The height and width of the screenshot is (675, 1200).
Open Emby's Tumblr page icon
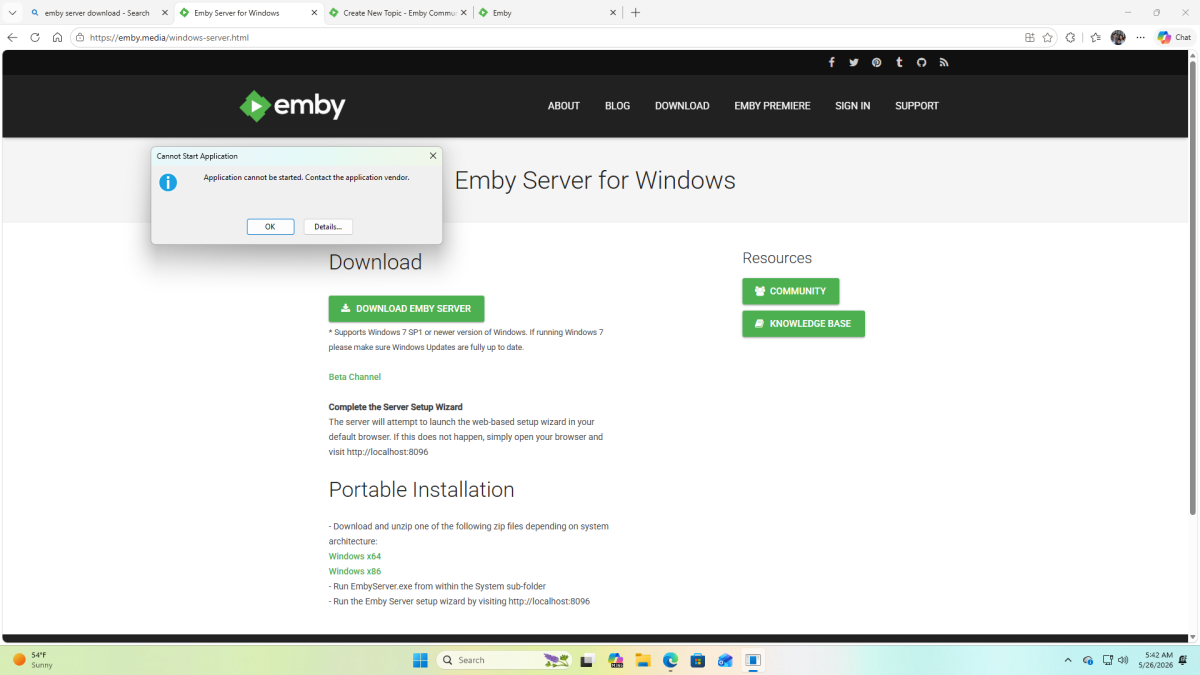[x=899, y=62]
